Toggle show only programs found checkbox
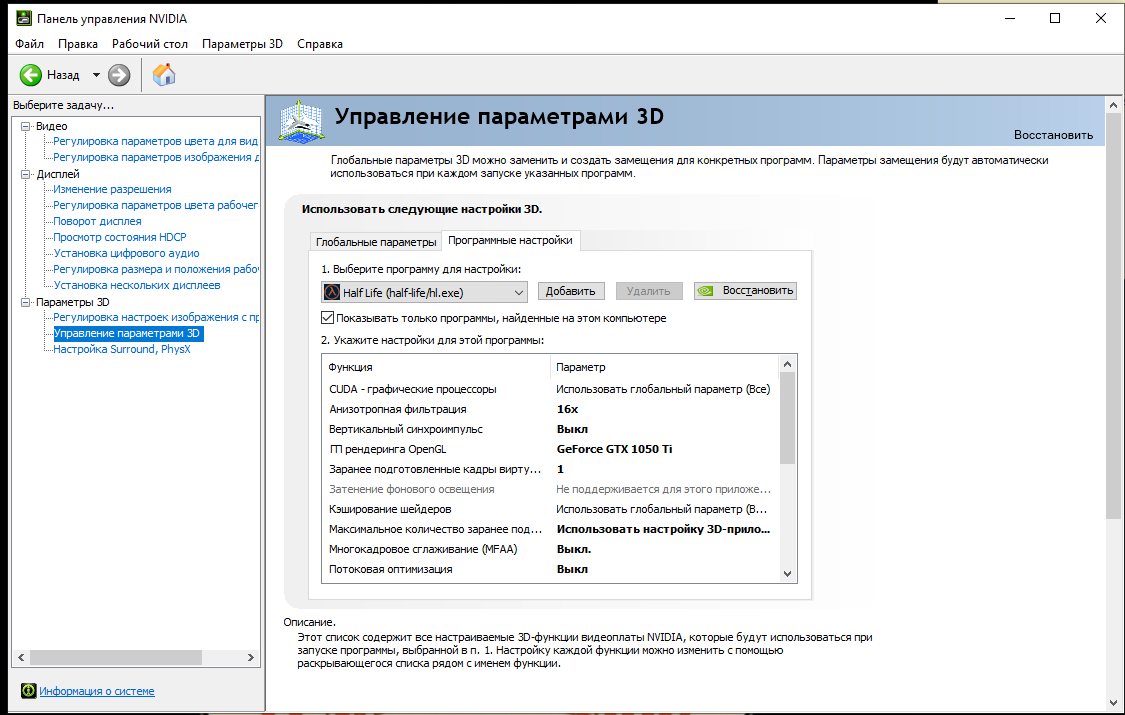Viewport: 1125px width, 715px height. tap(327, 318)
